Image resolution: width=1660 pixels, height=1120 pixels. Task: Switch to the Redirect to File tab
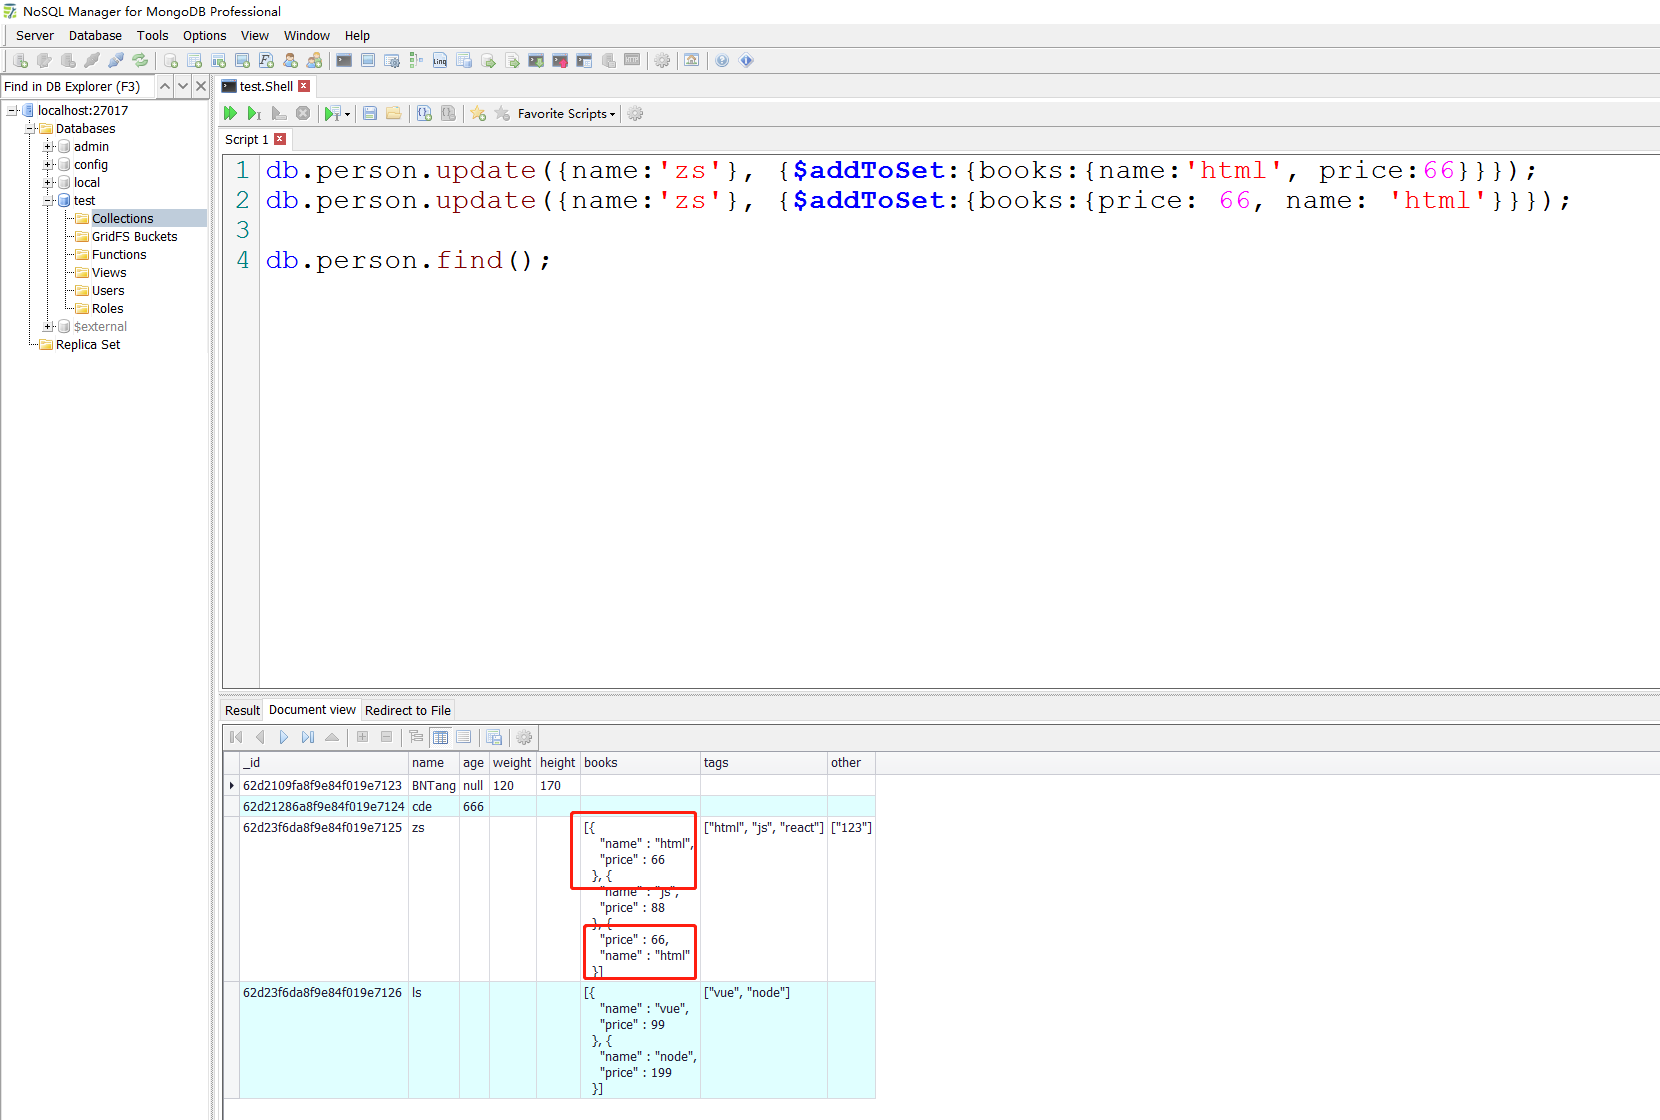tap(408, 711)
